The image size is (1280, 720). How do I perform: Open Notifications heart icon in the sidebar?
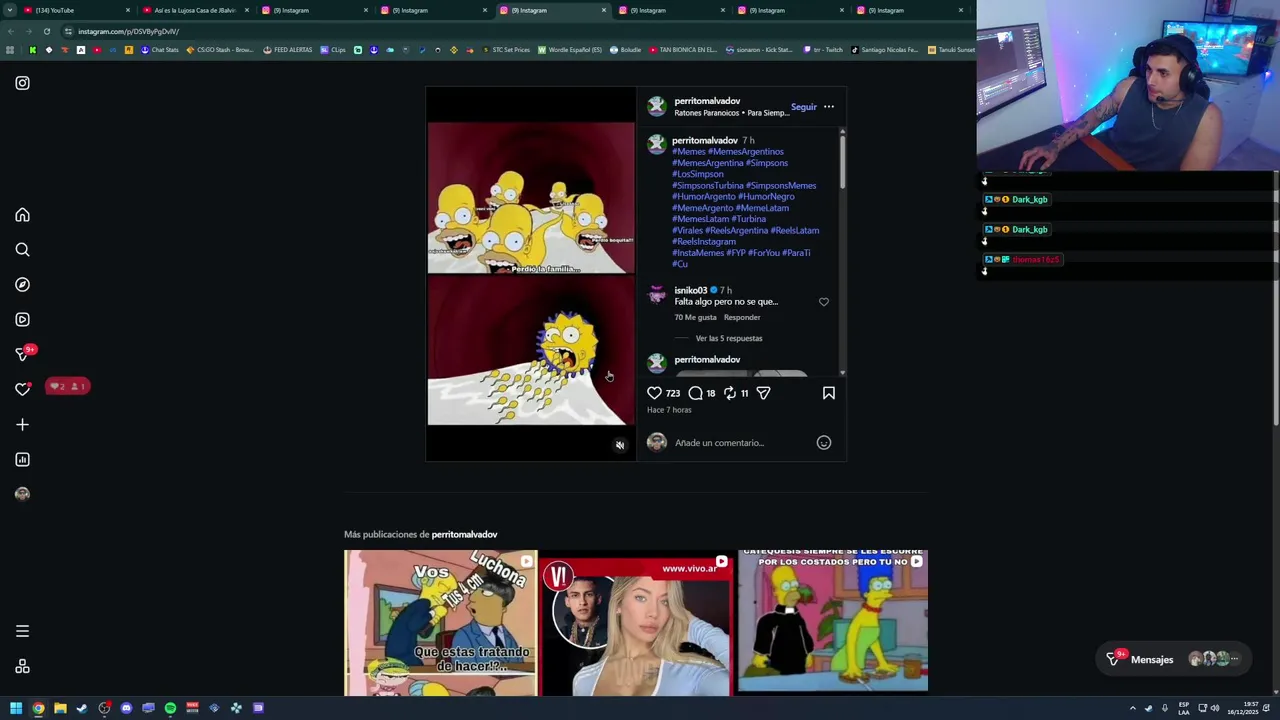[x=22, y=389]
